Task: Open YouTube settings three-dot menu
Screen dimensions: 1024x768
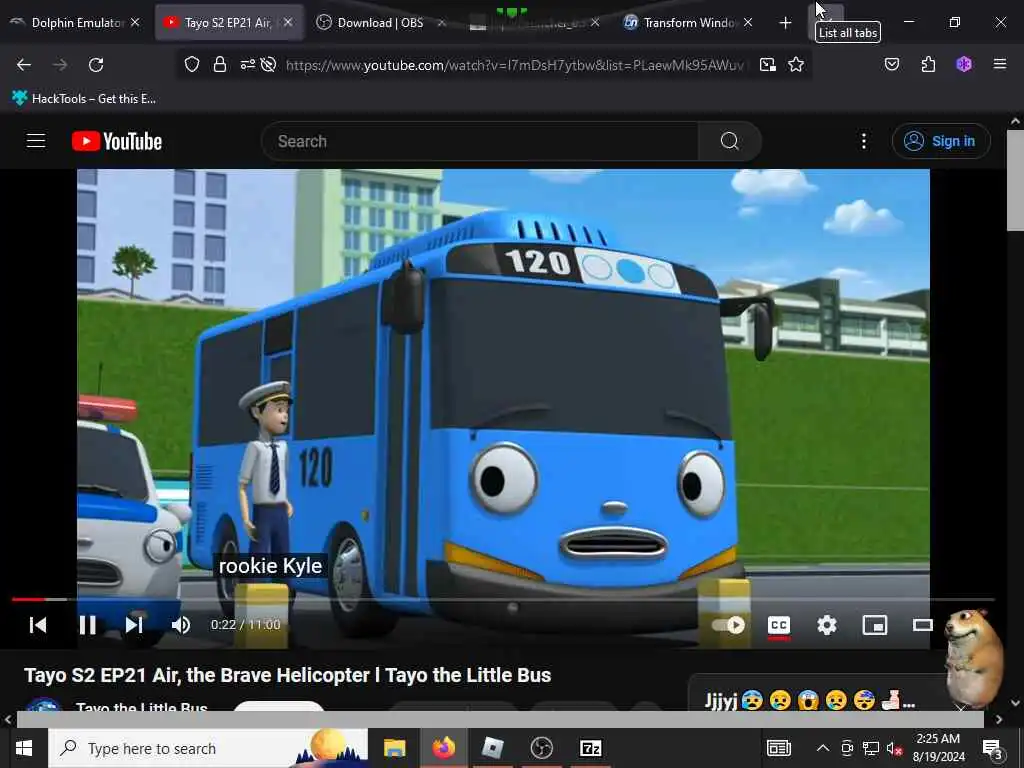Action: point(864,141)
